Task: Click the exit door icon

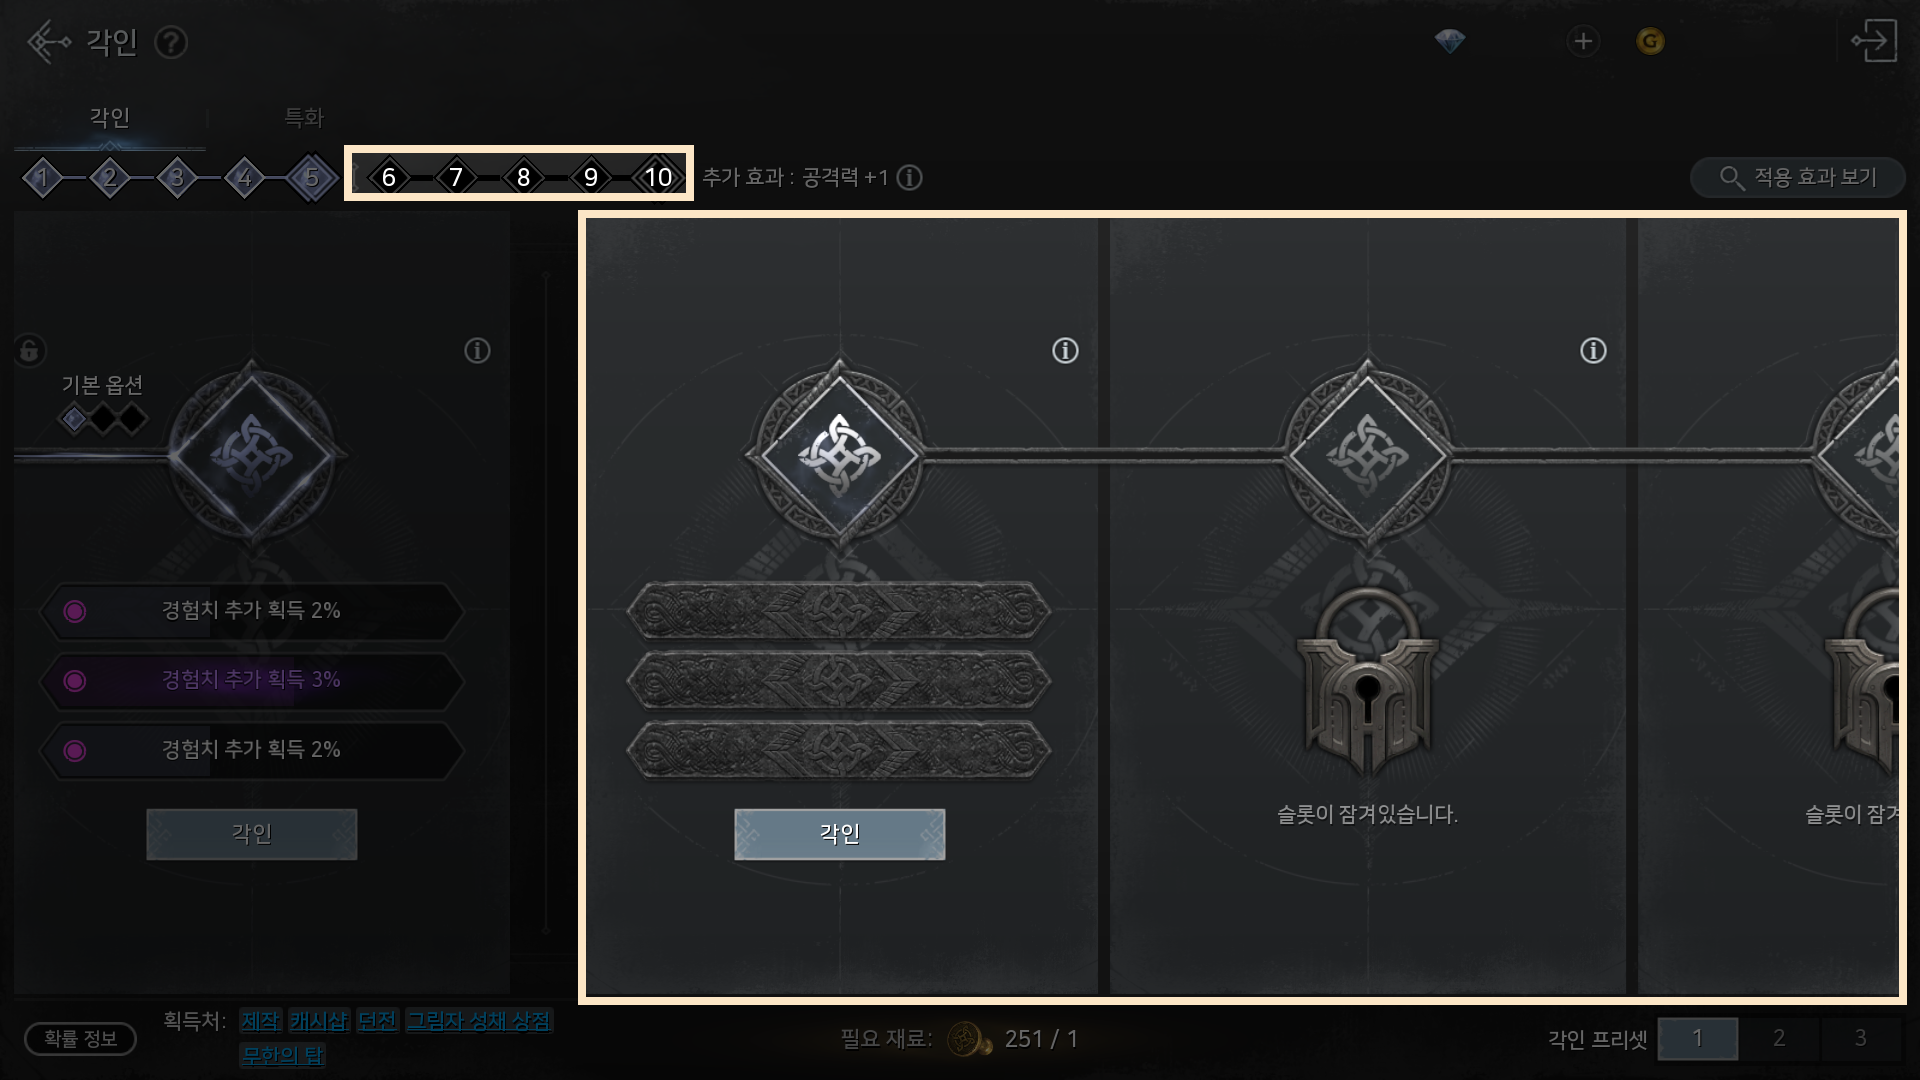Action: (x=1873, y=41)
